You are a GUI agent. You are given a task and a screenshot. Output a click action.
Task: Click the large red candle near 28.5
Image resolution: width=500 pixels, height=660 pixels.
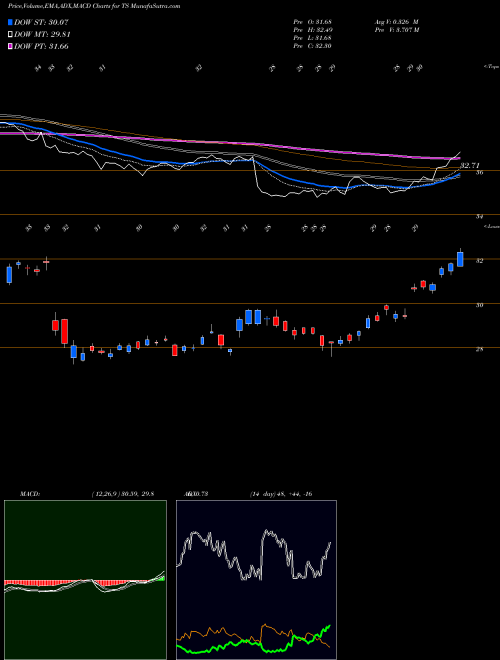64,331
